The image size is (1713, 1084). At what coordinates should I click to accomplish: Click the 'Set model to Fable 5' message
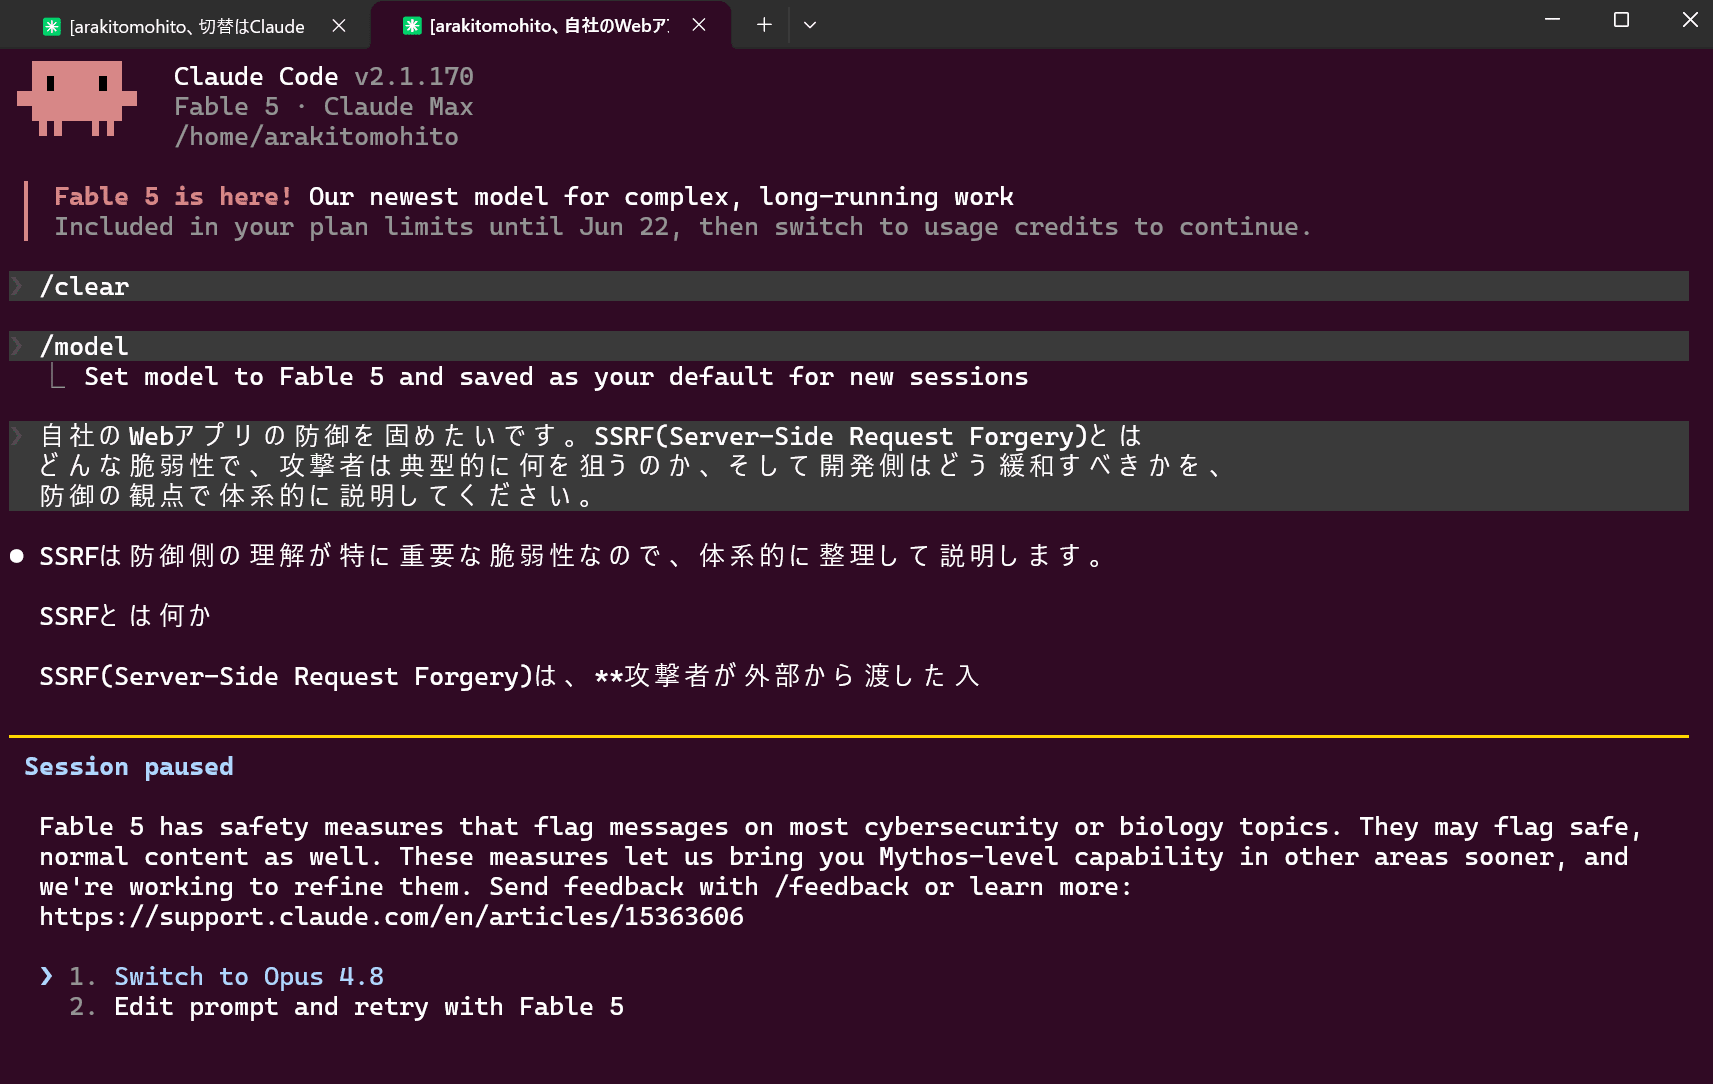(556, 377)
